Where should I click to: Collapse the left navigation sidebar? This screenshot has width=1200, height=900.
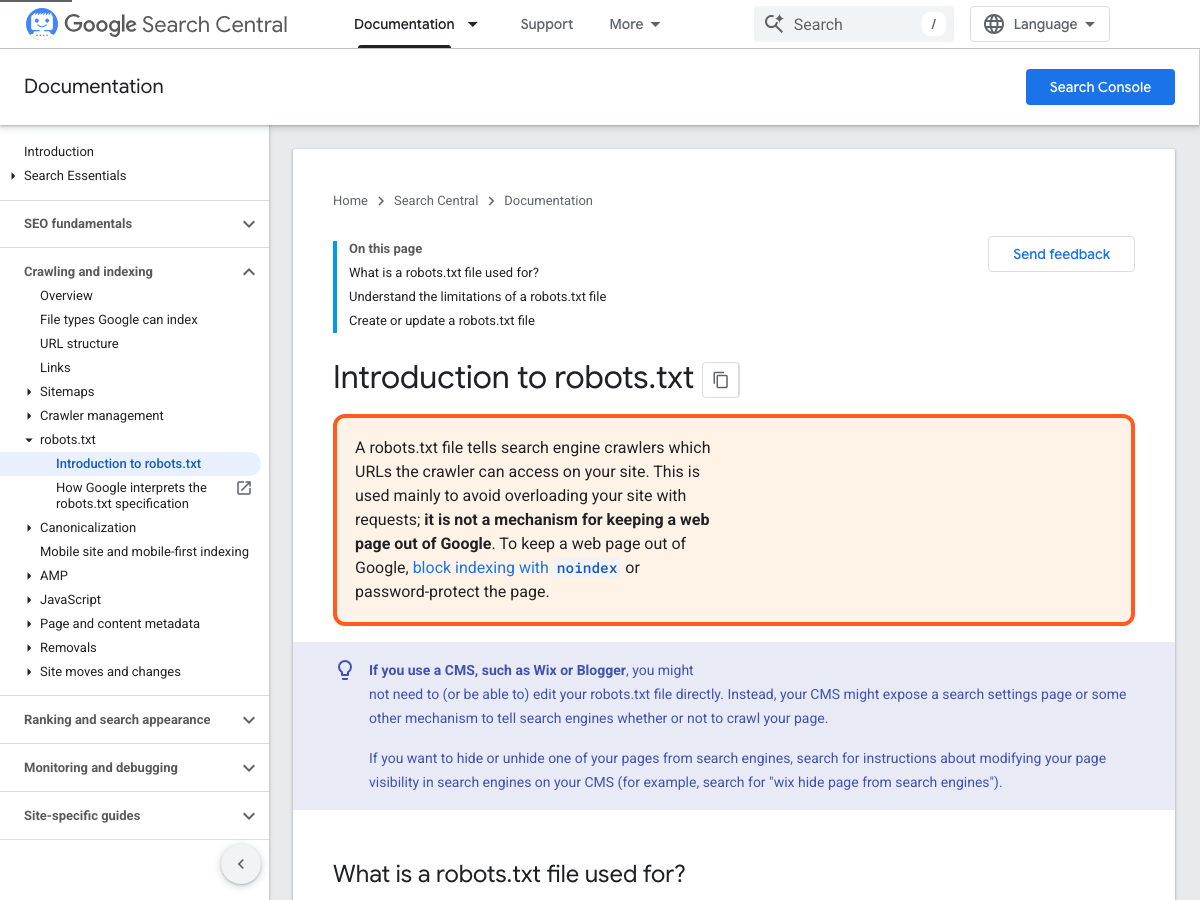pyautogui.click(x=241, y=864)
